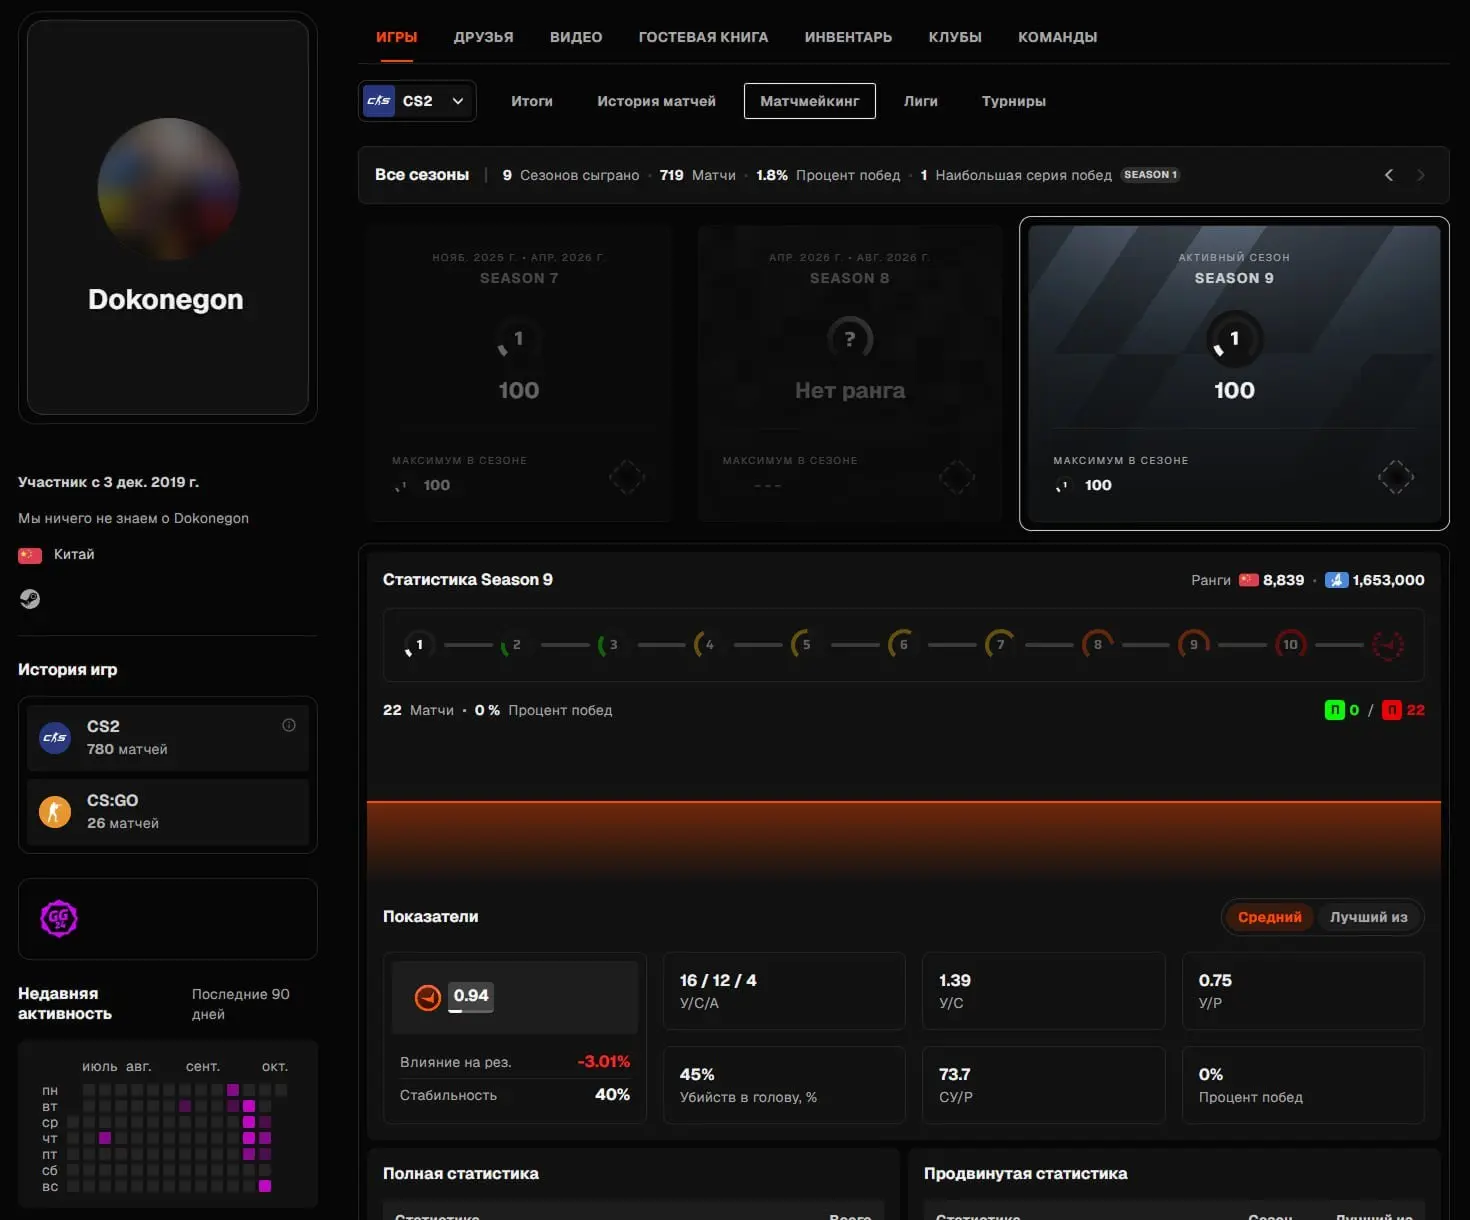
Task: Click the level 5 rank badge
Action: (x=805, y=645)
